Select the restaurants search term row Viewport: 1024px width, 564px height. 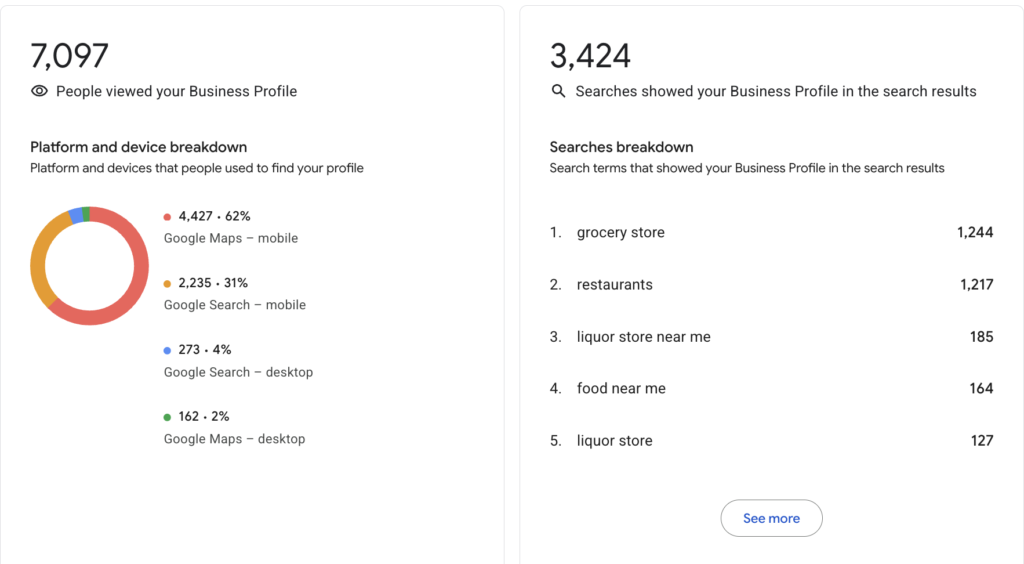pos(771,285)
